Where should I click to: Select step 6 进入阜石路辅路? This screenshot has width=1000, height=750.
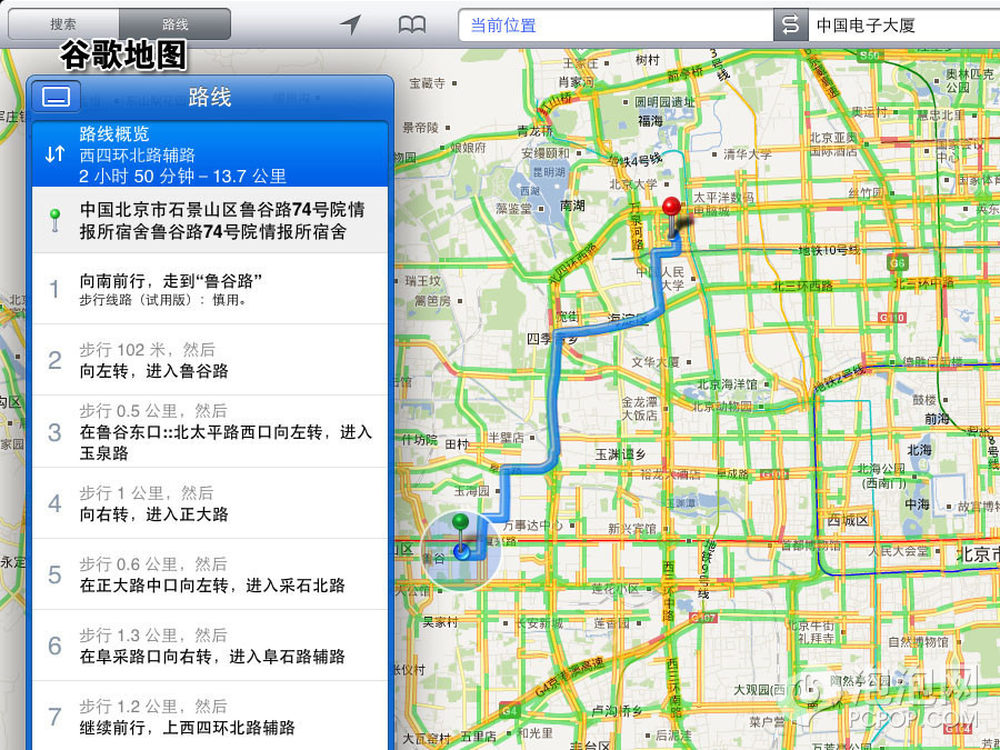coord(210,645)
